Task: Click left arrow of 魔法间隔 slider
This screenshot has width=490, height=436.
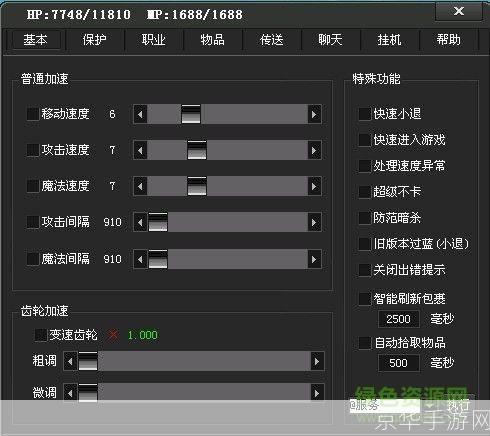Action: pyautogui.click(x=140, y=259)
